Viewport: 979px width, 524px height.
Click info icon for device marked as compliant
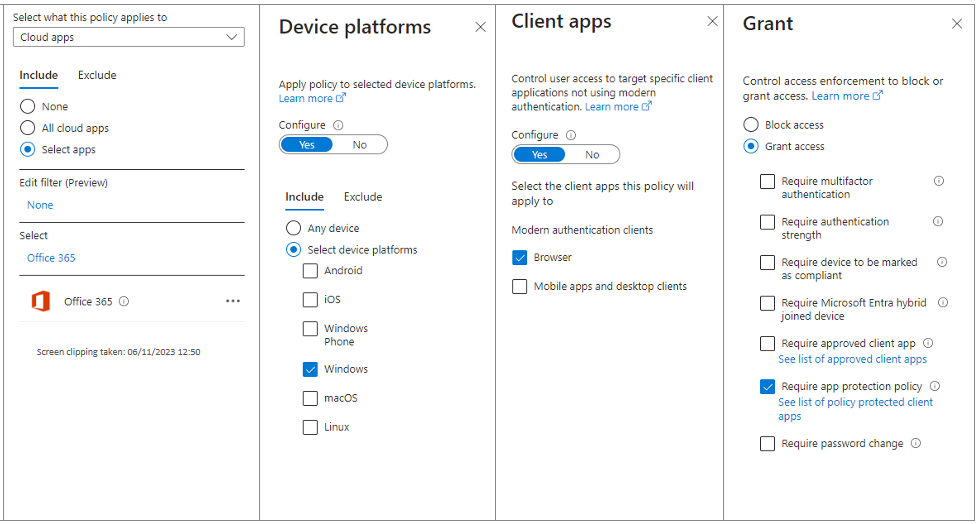[942, 262]
